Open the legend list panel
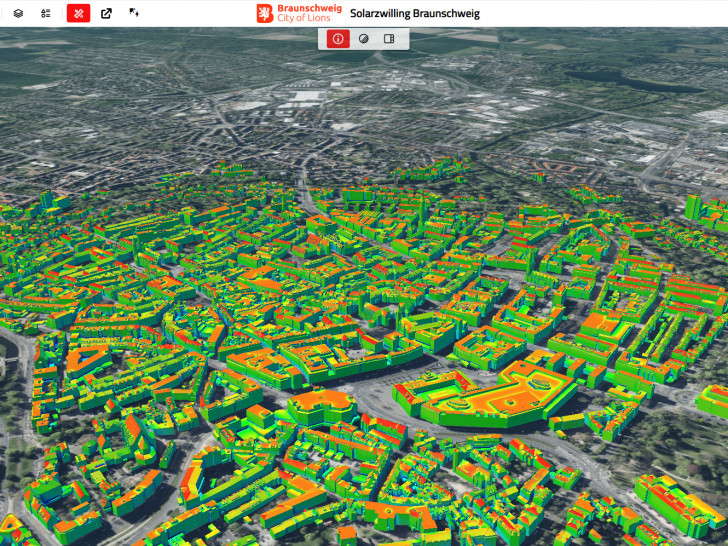728x546 pixels. coord(46,13)
